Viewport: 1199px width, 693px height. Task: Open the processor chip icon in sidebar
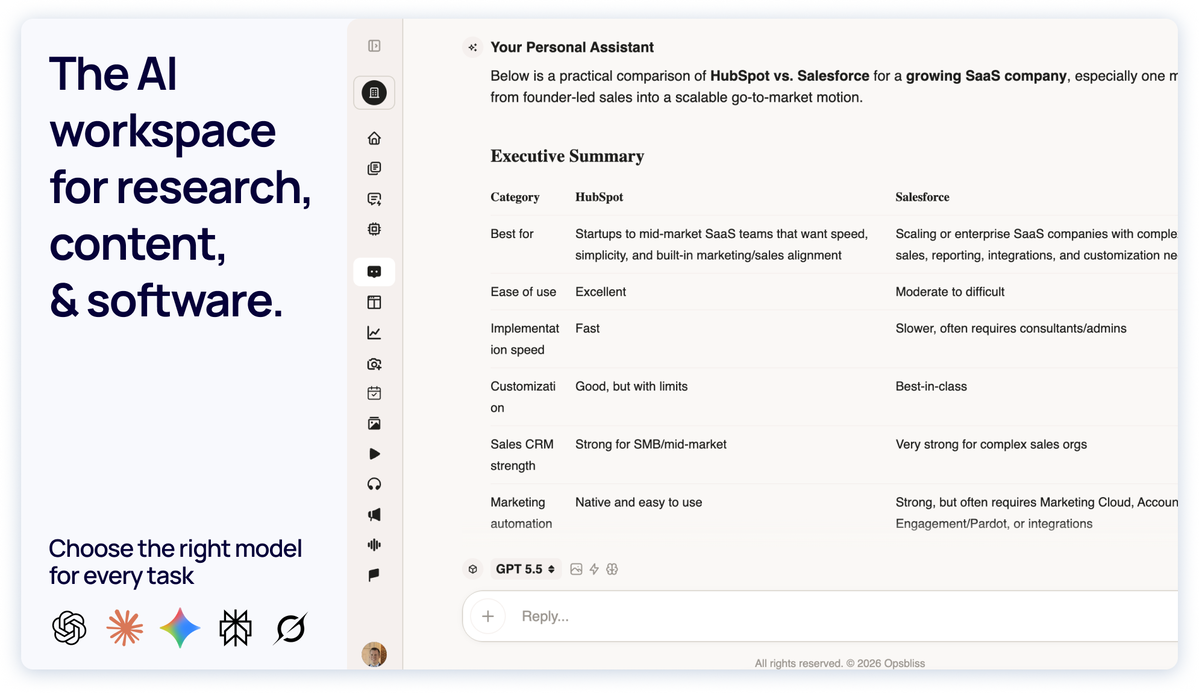374,229
